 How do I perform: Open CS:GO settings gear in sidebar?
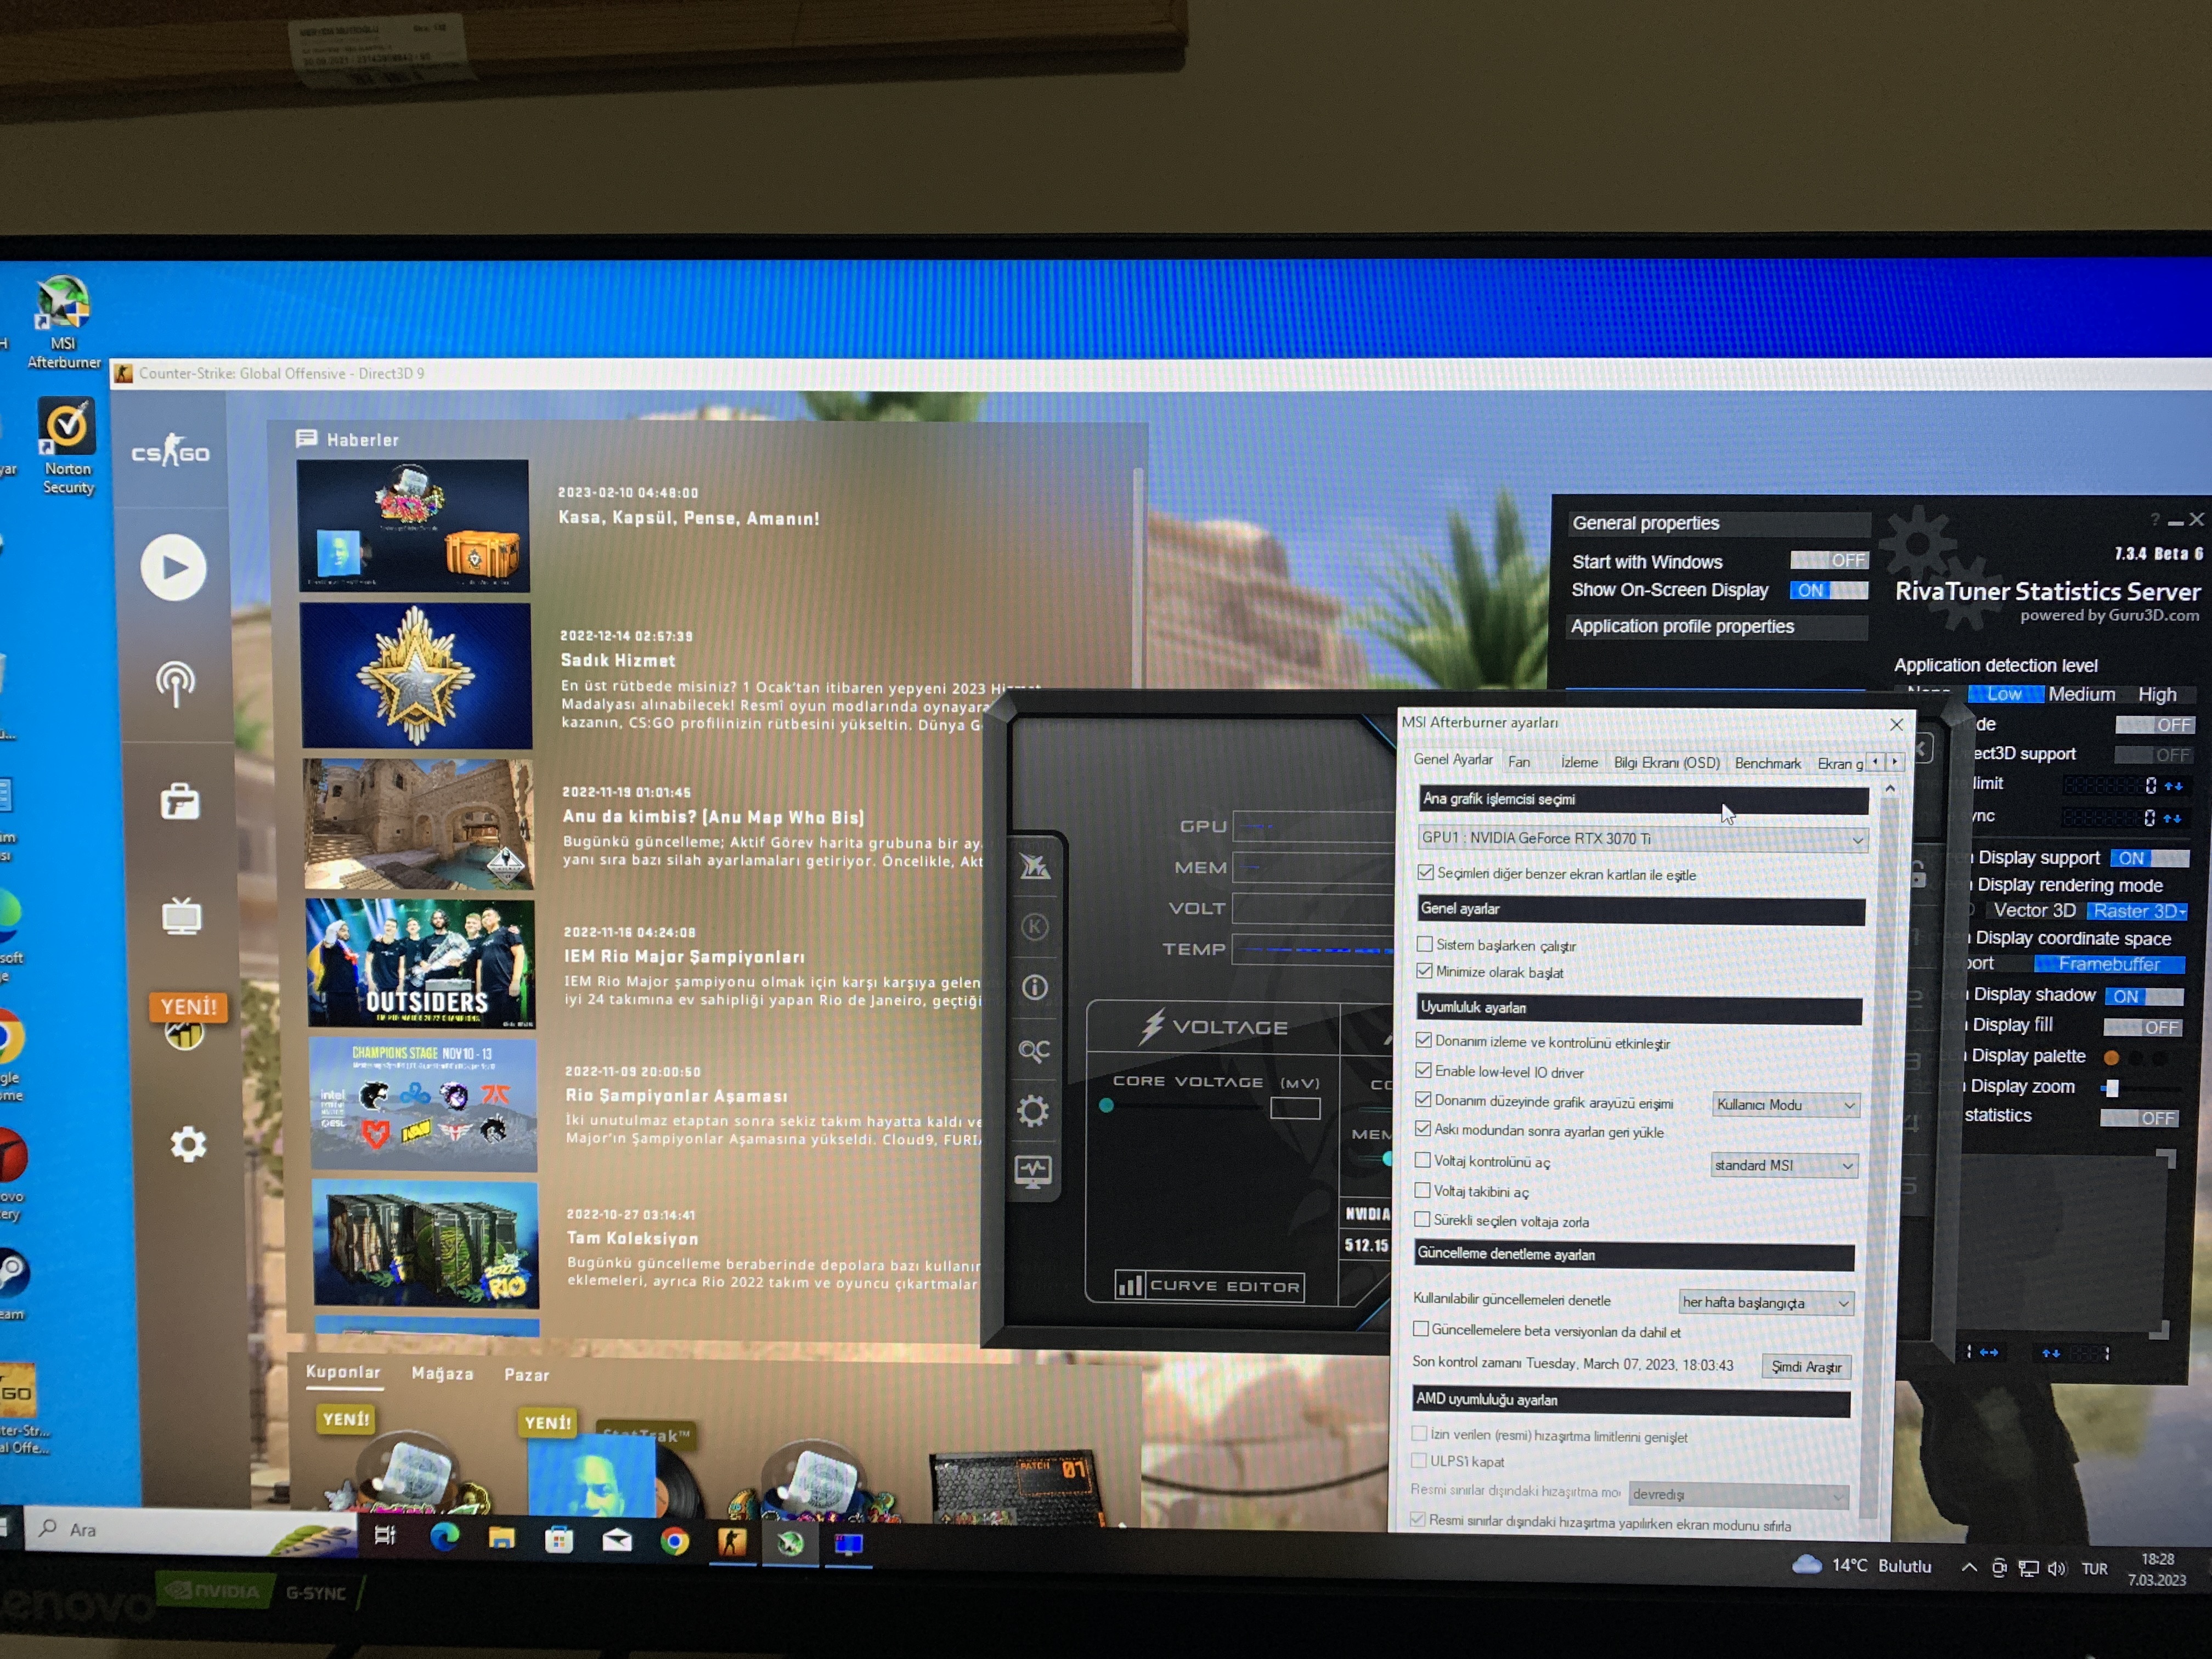pos(188,1144)
